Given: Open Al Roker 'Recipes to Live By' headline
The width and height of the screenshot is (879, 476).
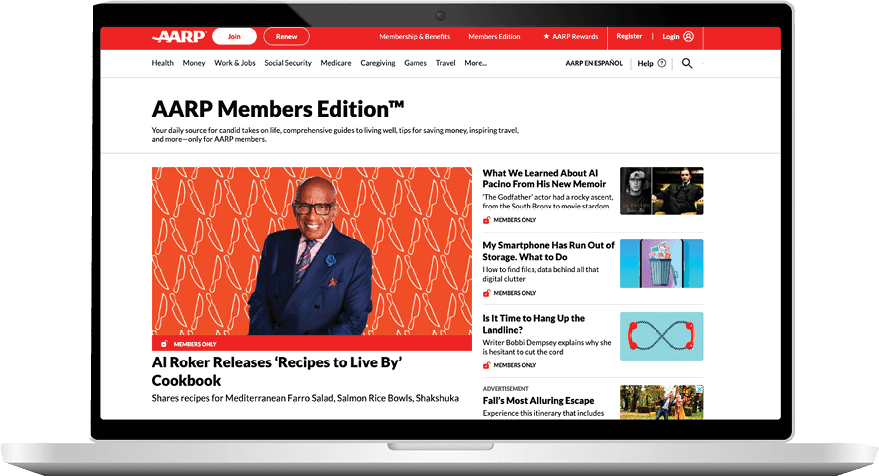Looking at the screenshot, I should pos(277,371).
